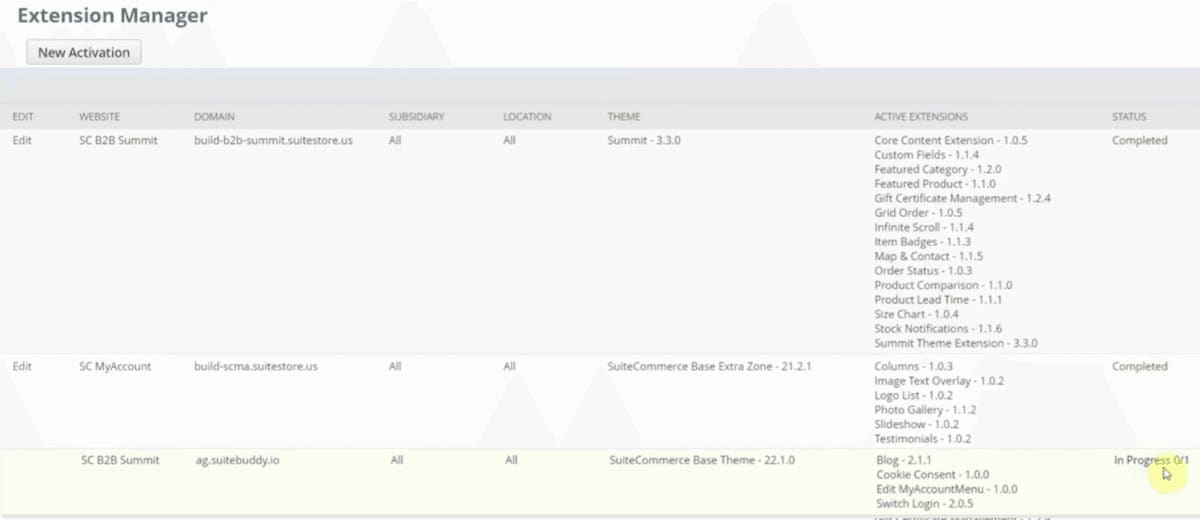1200x520 pixels.
Task: Click Summit Theme Extension - 3.3.0
Action: (956, 344)
